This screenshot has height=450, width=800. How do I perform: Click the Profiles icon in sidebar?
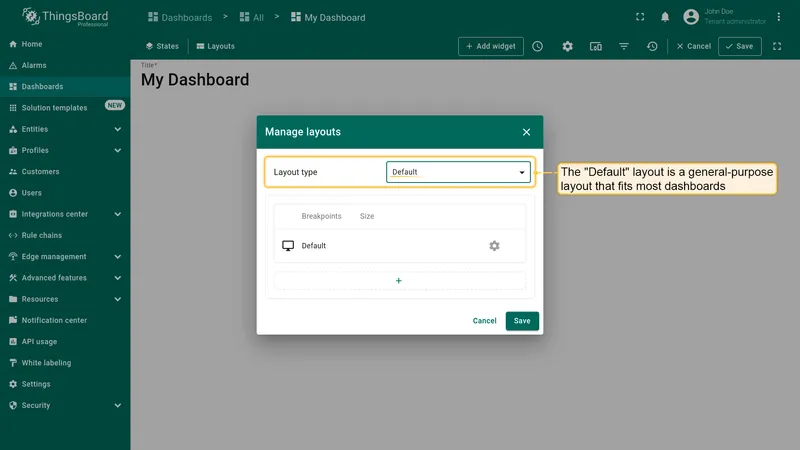click(13, 151)
